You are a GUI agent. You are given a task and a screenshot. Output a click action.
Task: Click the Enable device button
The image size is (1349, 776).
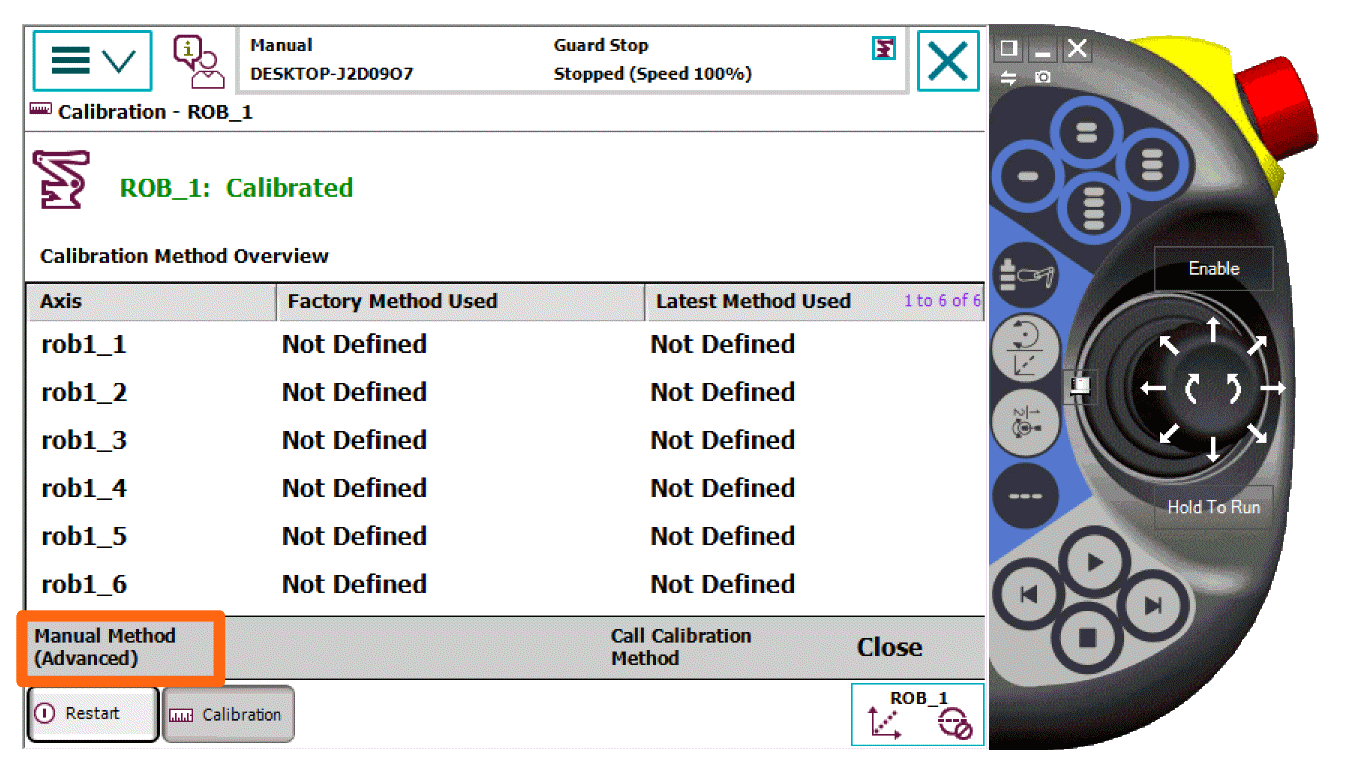point(1213,269)
